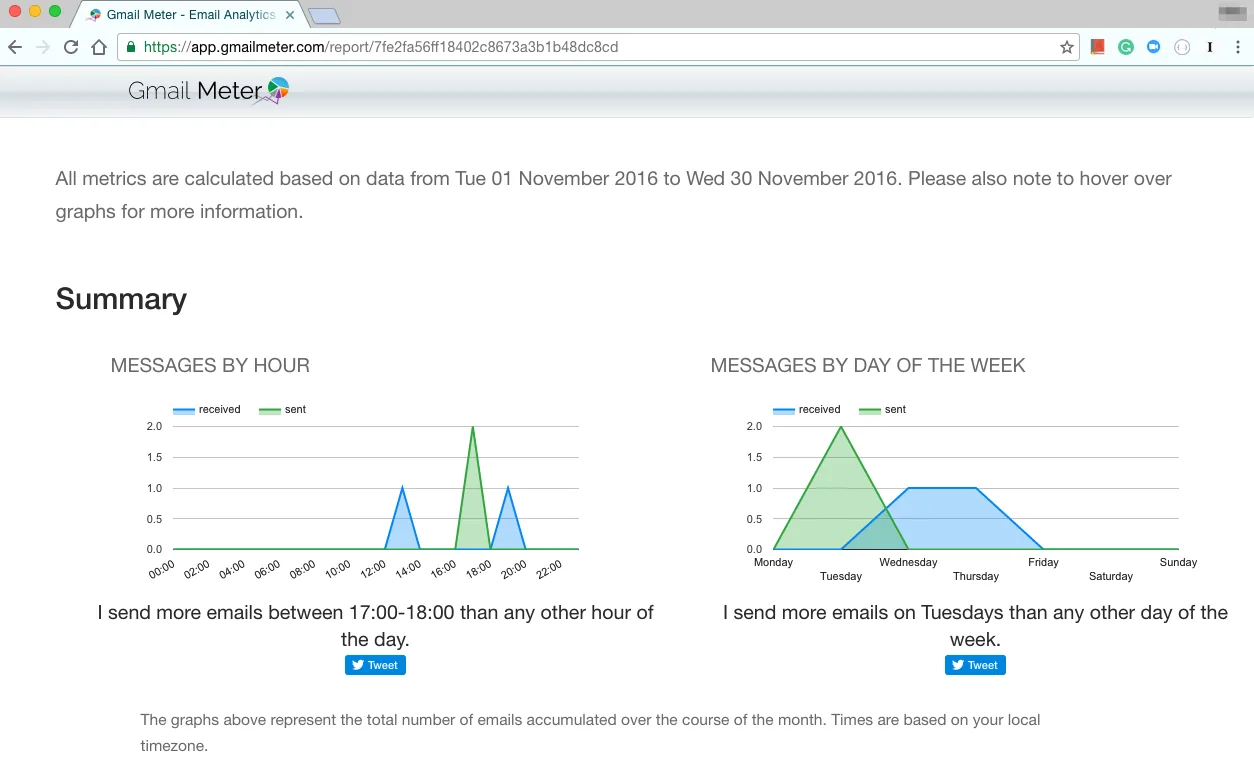Click the macOS yellow minimize window button
1254x763 pixels.
pos(35,11)
